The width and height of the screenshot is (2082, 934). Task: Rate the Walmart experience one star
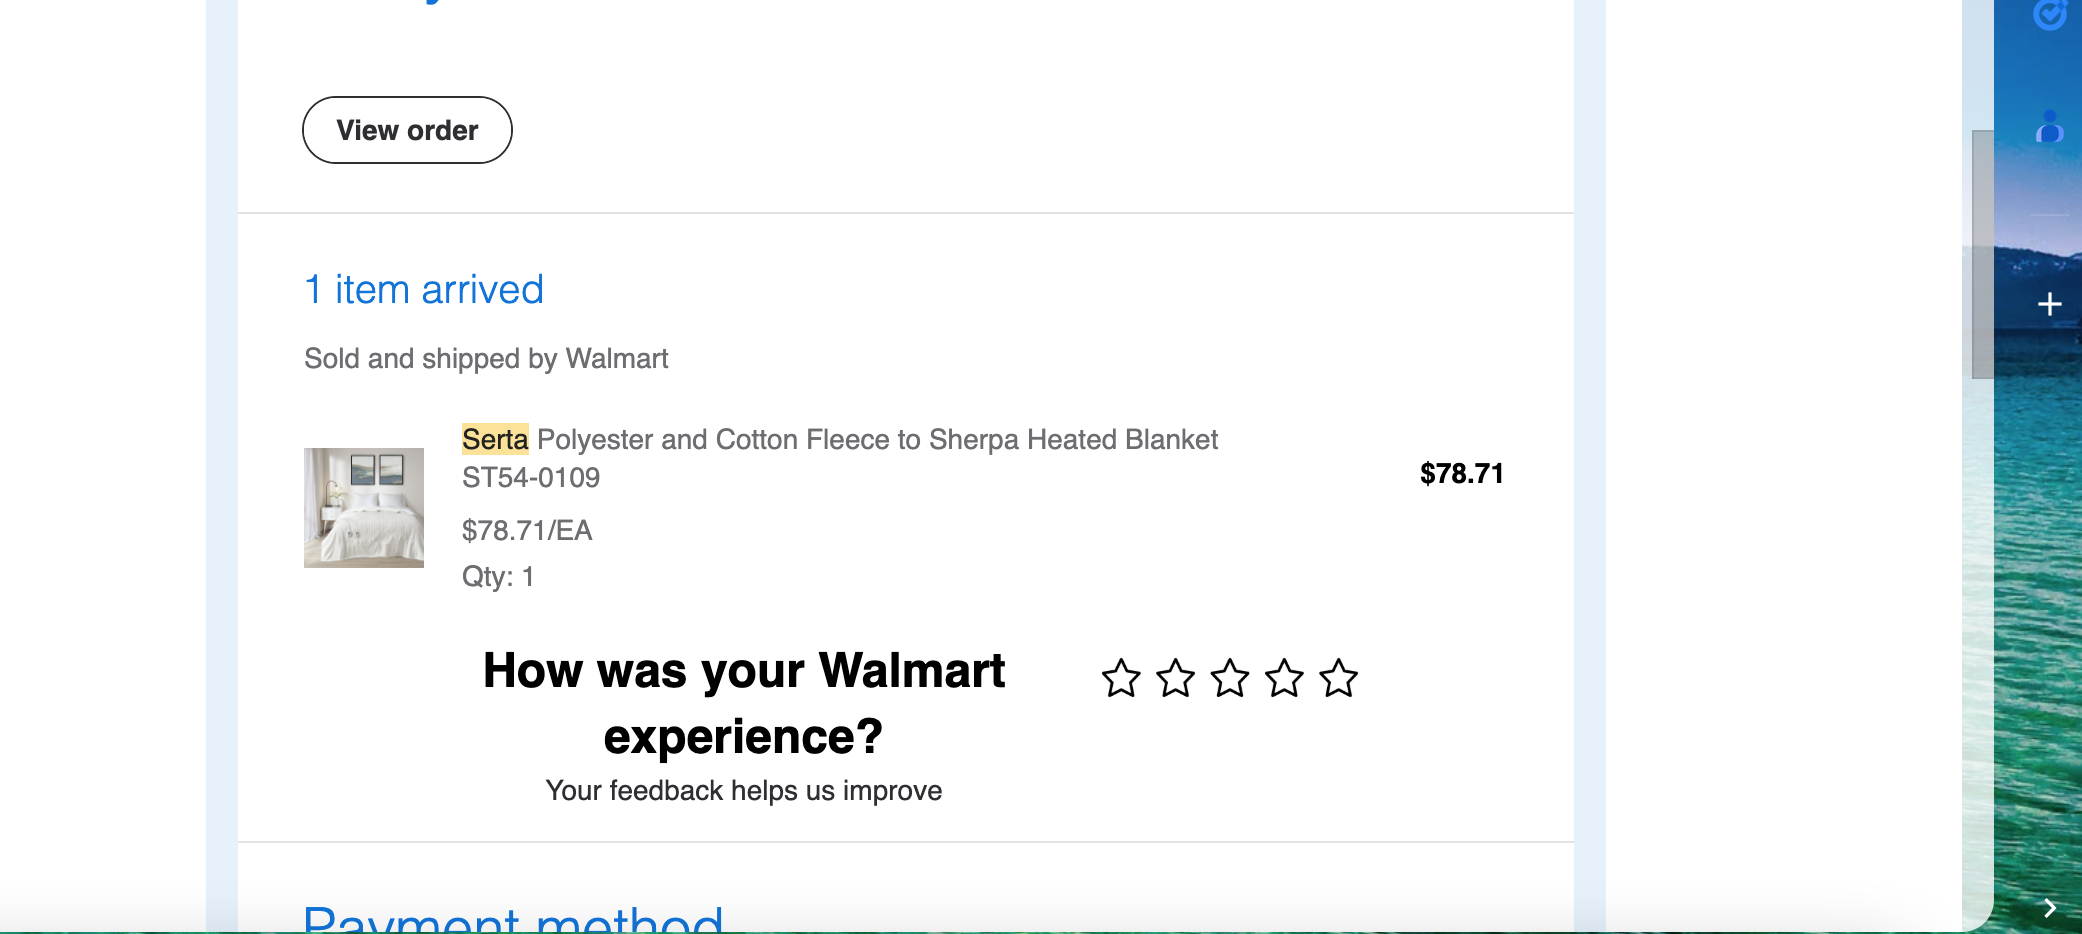tap(1121, 678)
